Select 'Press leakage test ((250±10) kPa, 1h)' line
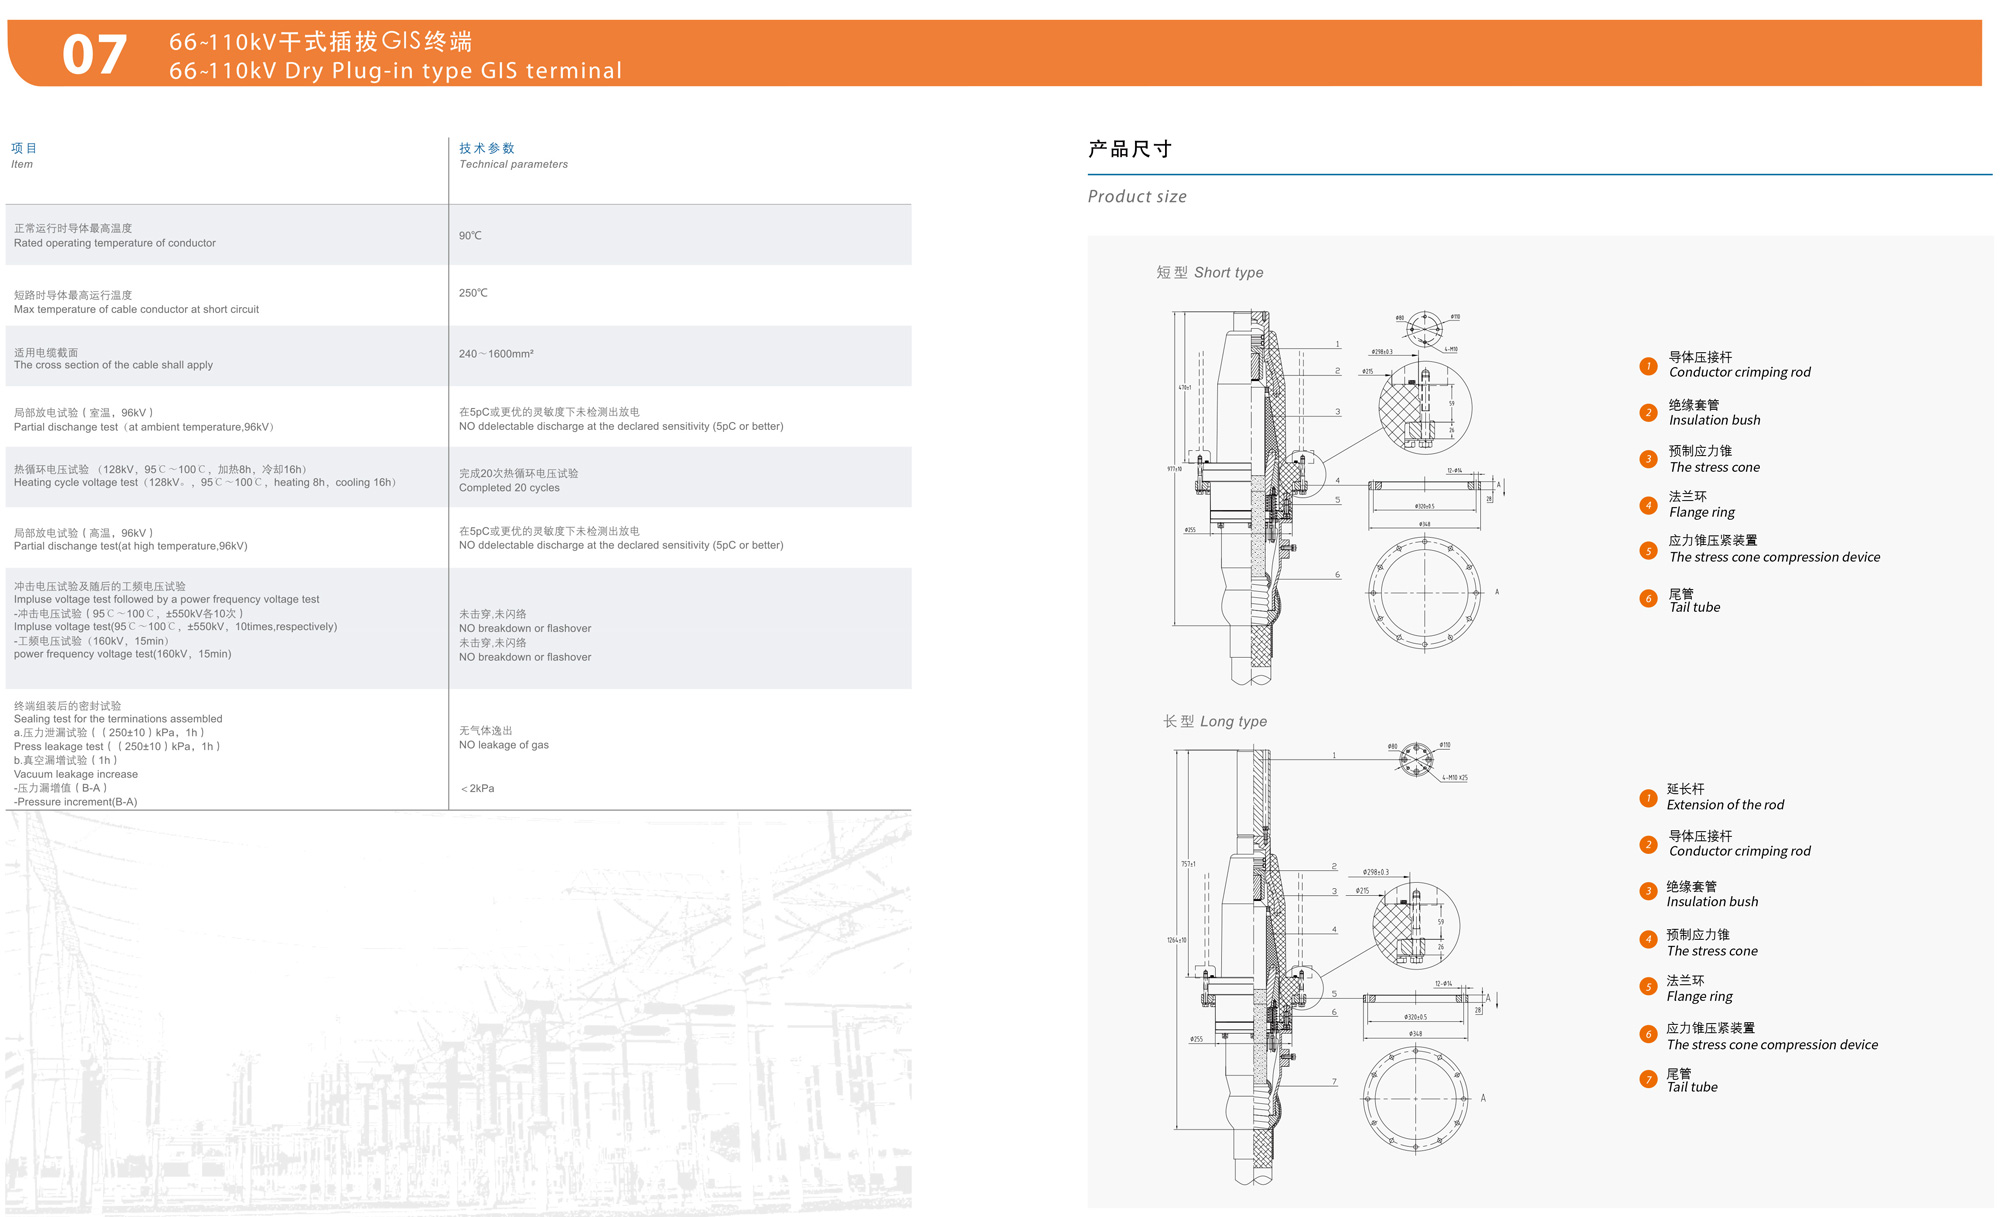This screenshot has width=2000, height=1217. (118, 746)
